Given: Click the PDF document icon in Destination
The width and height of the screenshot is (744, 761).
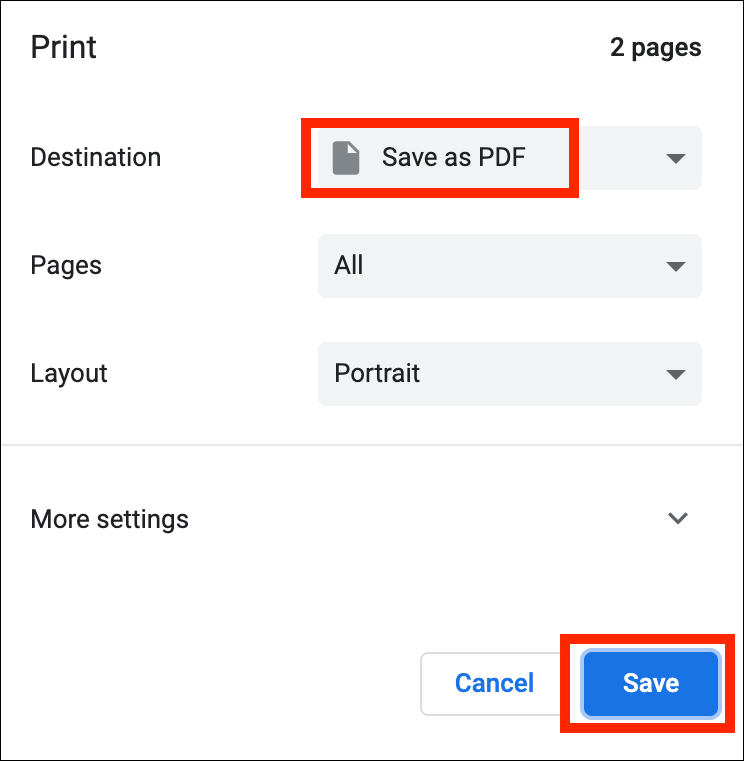Looking at the screenshot, I should coord(346,158).
